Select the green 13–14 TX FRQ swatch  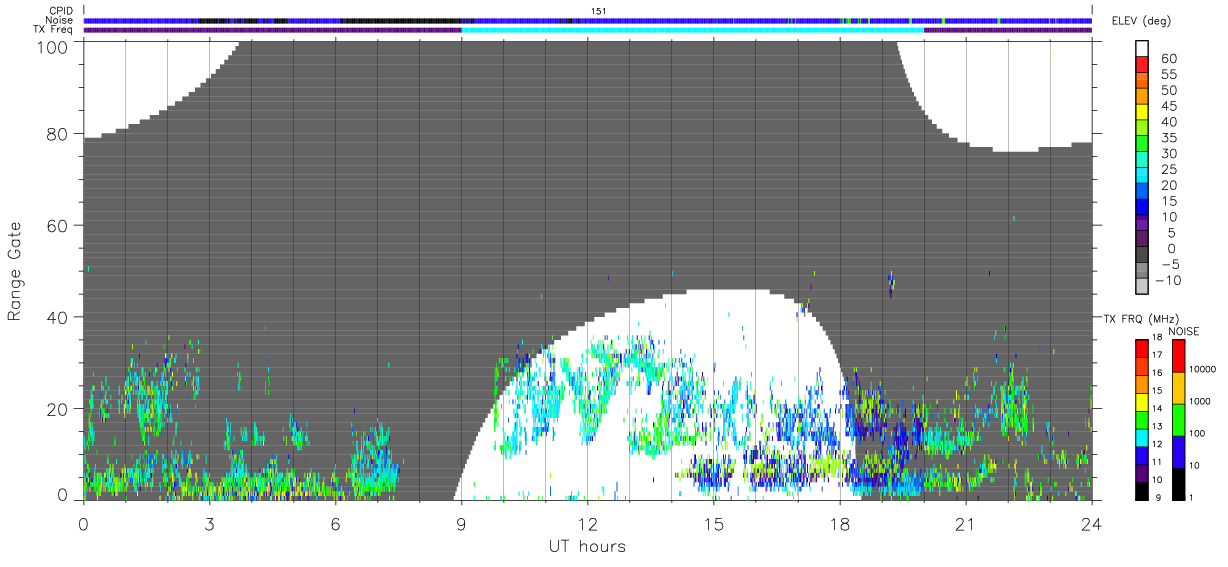click(1144, 420)
